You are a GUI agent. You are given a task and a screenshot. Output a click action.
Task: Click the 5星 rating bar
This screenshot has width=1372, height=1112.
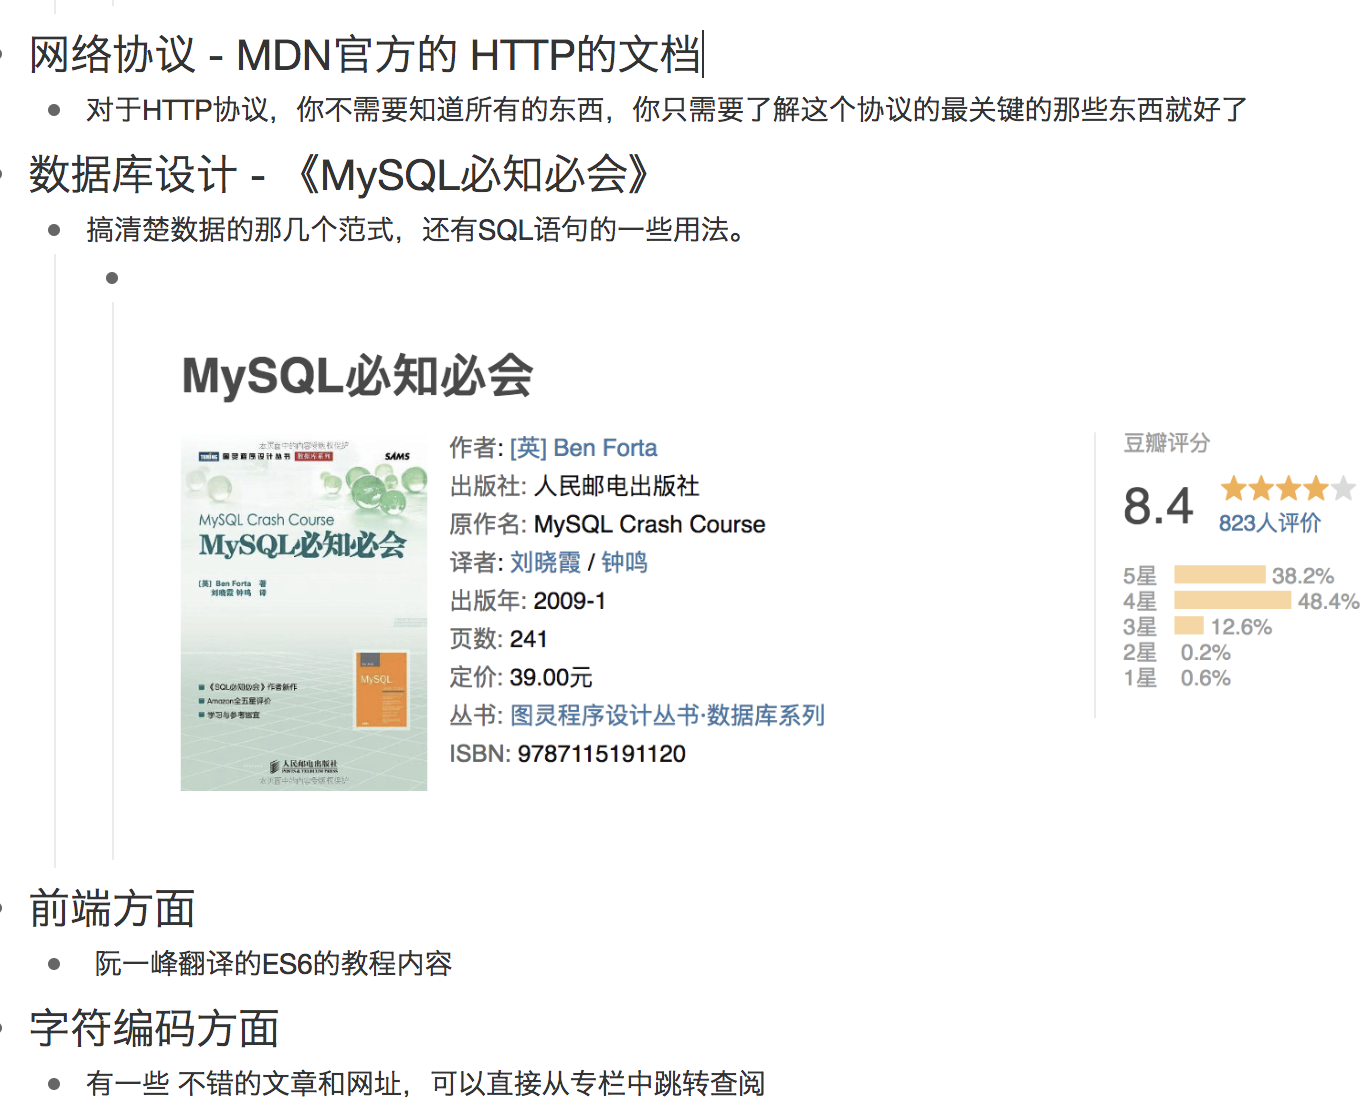(x=1219, y=575)
